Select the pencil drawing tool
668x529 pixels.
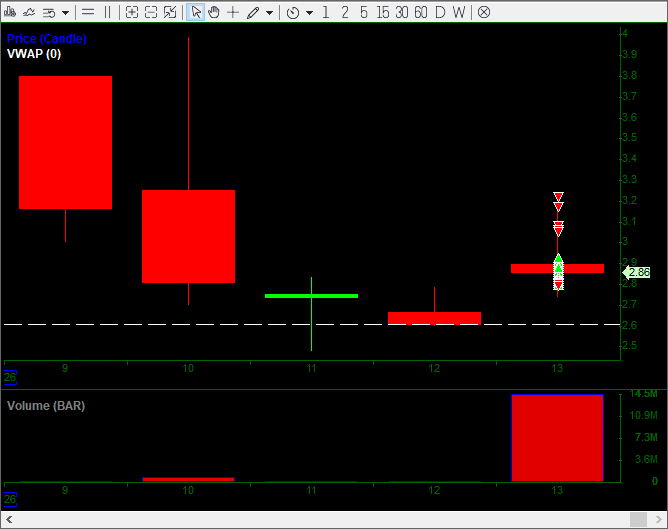click(x=253, y=13)
